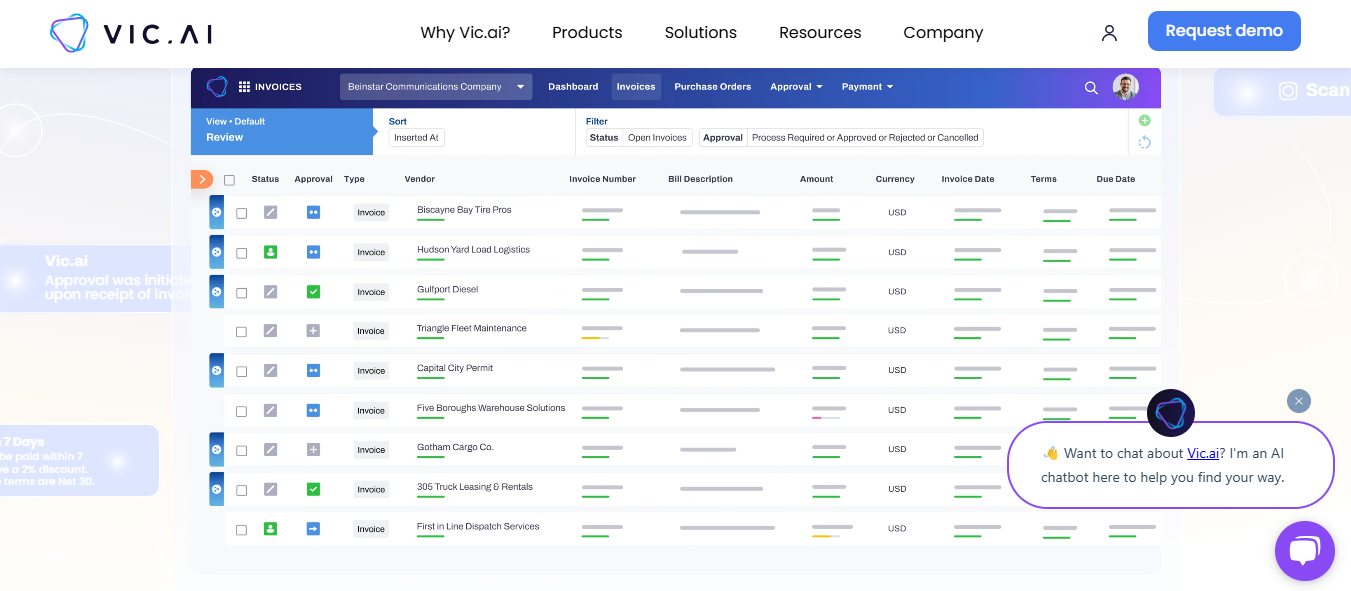Expand the orange side panel arrow
The height and width of the screenshot is (591, 1351).
coord(202,179)
